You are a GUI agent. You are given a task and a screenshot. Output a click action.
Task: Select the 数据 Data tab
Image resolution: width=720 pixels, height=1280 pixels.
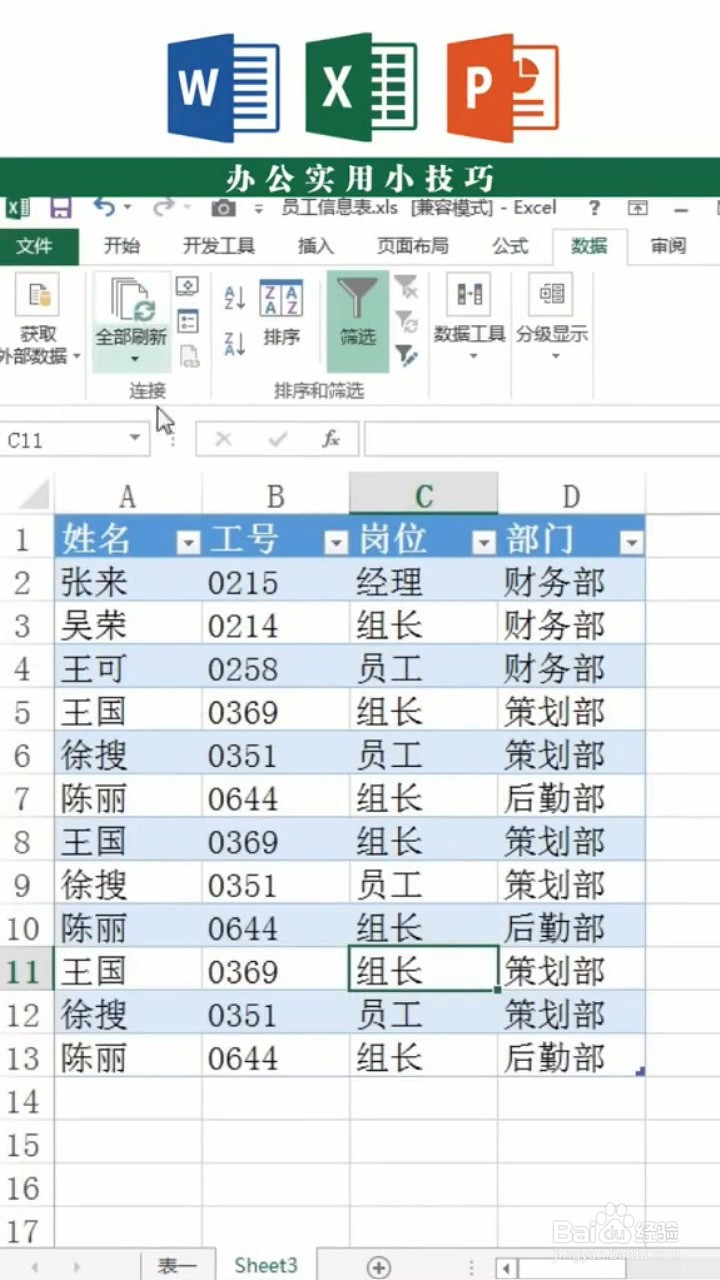coord(590,246)
